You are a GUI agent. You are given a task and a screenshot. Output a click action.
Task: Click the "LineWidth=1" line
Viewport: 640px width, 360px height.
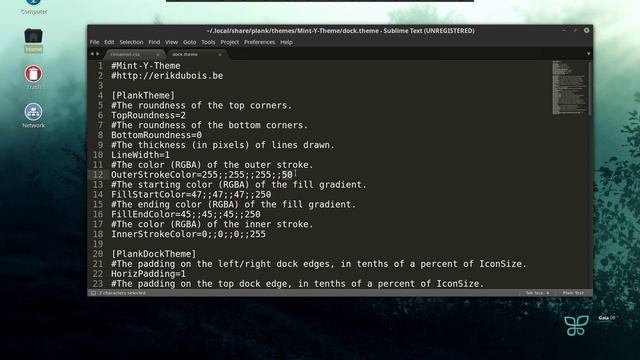(x=140, y=155)
